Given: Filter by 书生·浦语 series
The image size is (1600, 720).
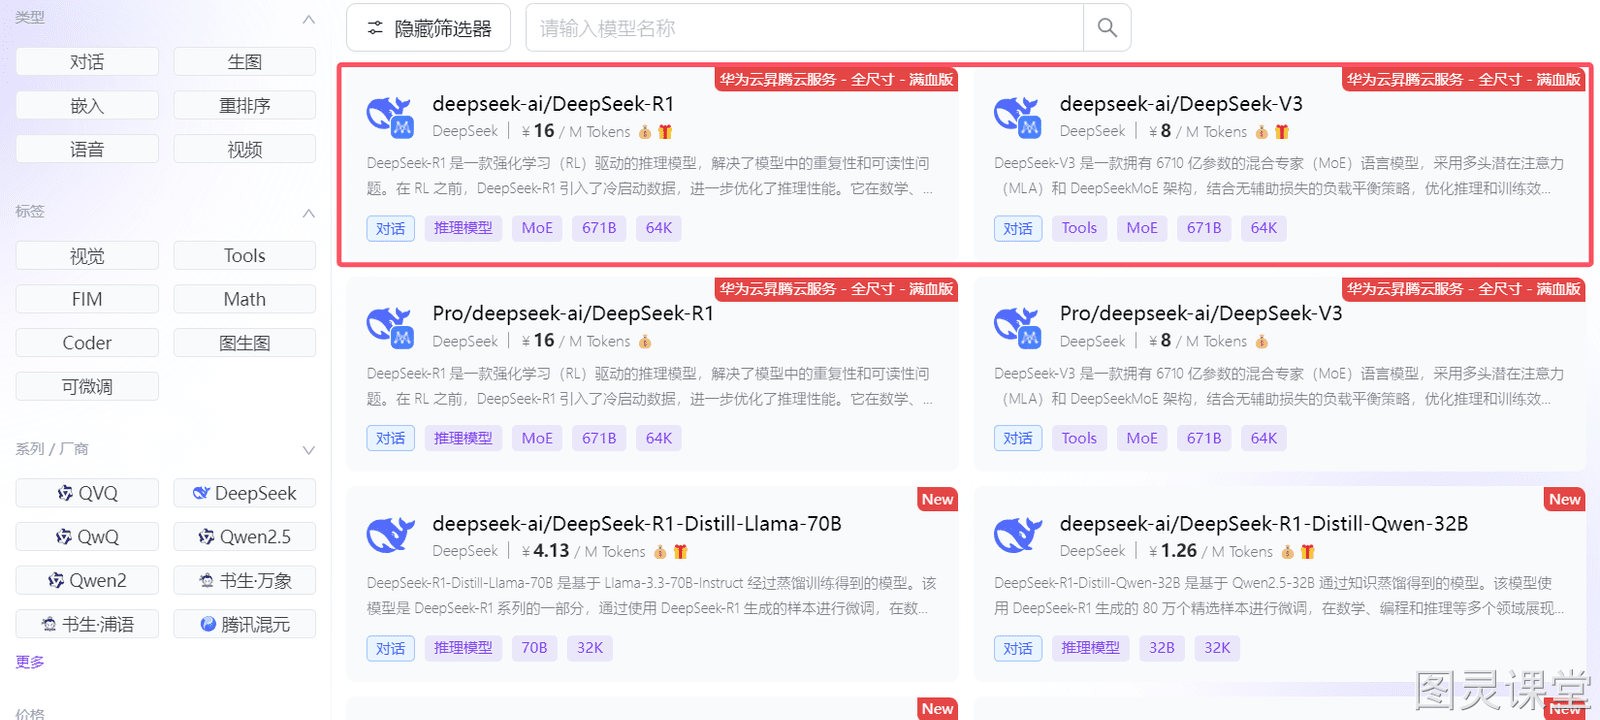Looking at the screenshot, I should coord(87,624).
